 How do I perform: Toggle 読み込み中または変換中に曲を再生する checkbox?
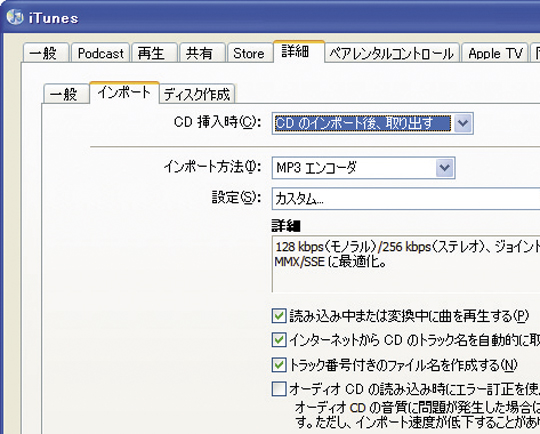tap(279, 316)
